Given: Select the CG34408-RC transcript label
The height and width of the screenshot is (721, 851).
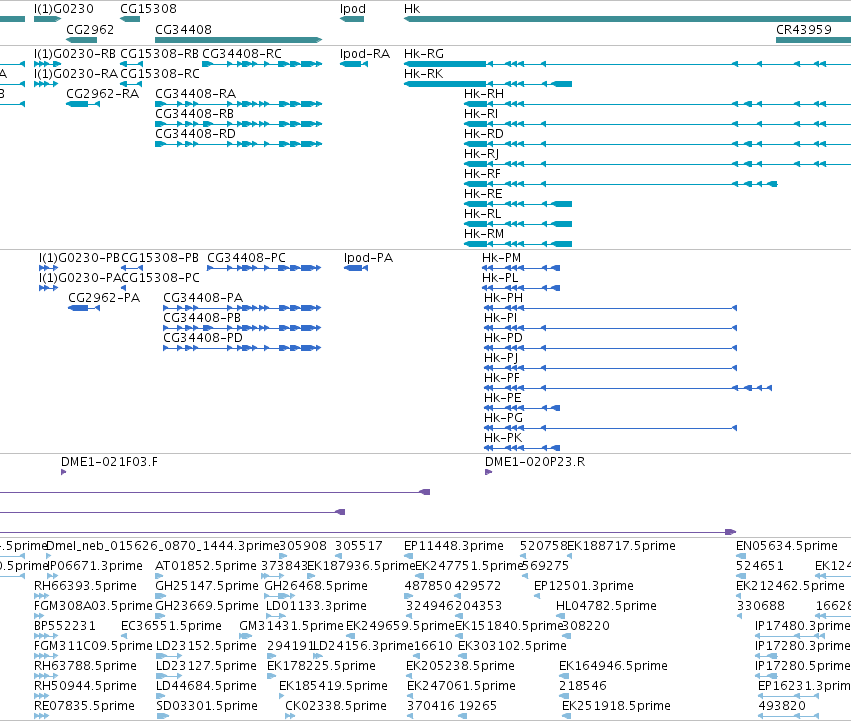Looking at the screenshot, I should coord(242,54).
